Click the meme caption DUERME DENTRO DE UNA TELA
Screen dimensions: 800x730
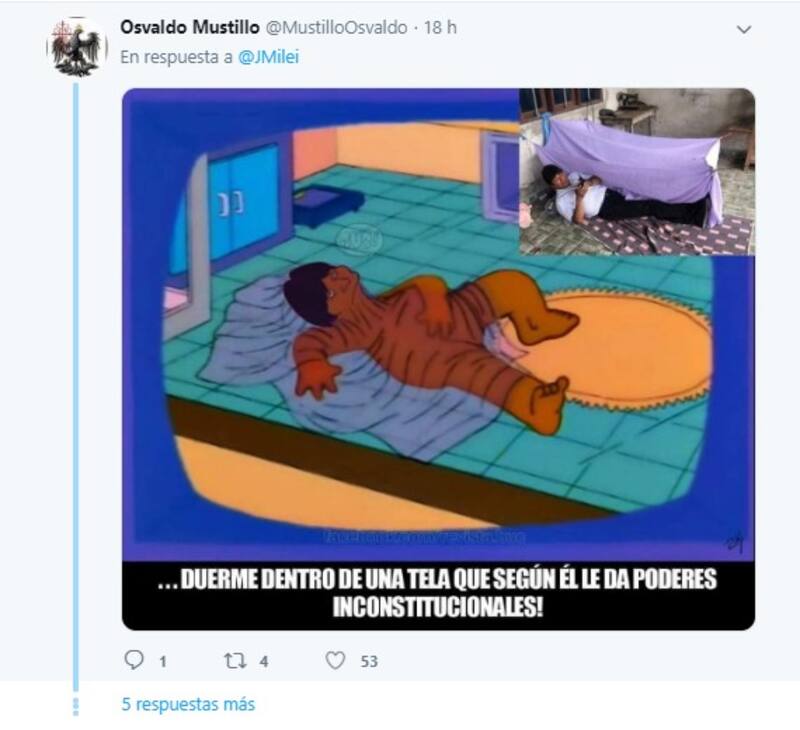[437, 593]
